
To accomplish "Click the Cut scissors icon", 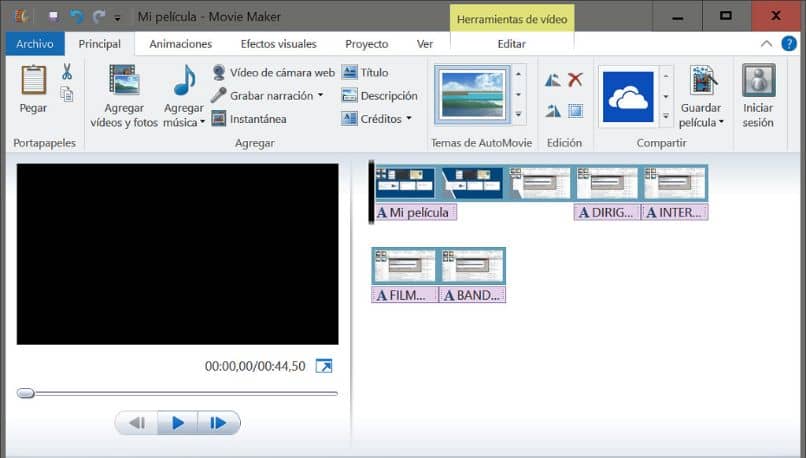I will point(67,71).
